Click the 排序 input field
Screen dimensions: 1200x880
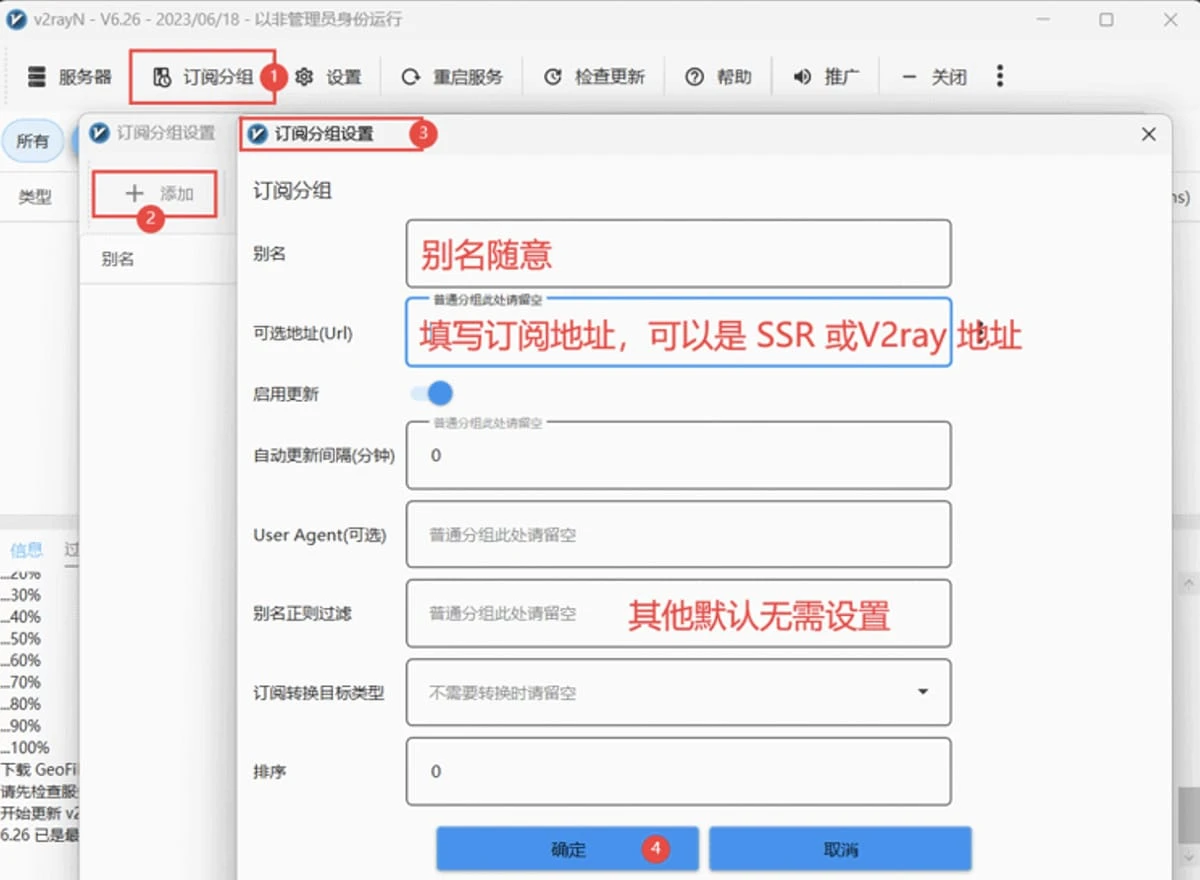(678, 771)
